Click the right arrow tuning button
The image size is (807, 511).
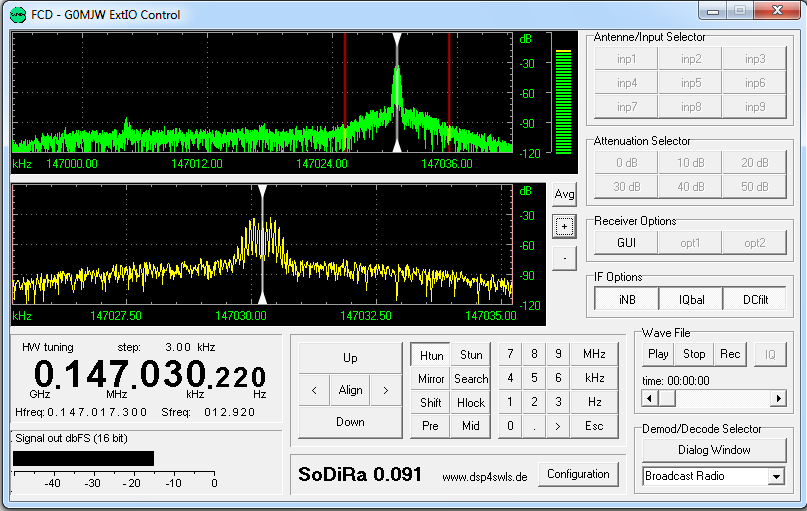386,390
